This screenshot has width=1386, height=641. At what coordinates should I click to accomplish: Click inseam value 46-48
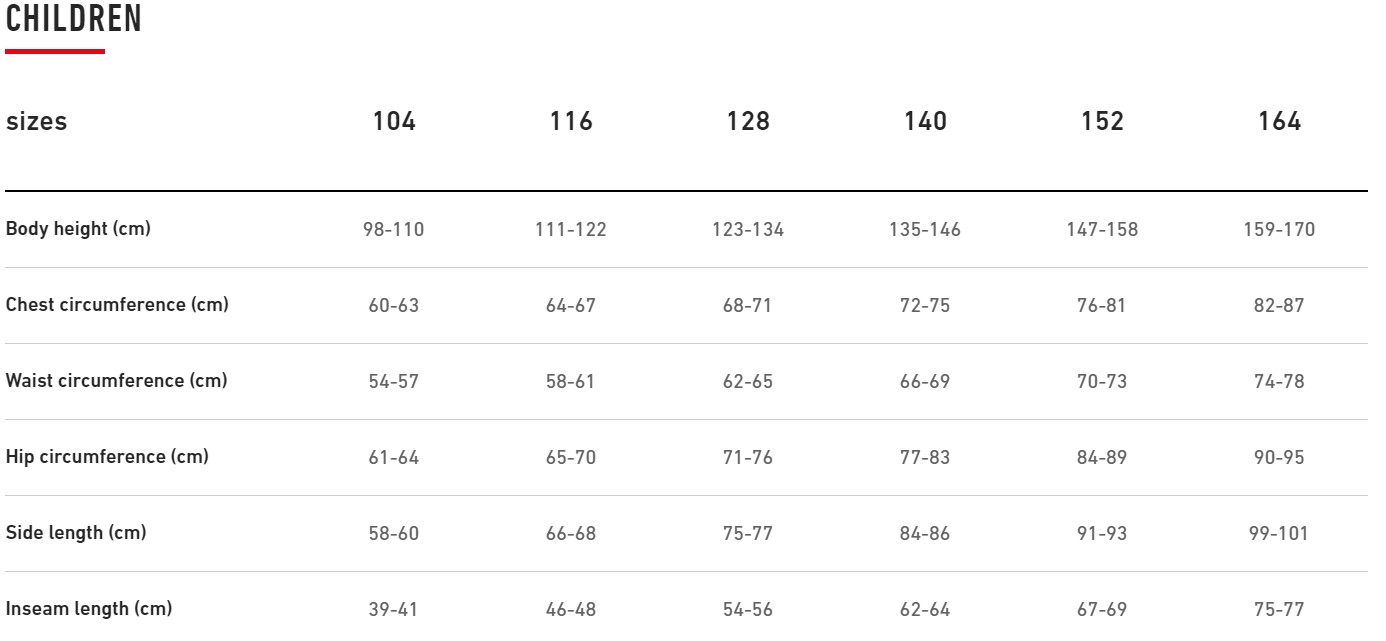571,610
